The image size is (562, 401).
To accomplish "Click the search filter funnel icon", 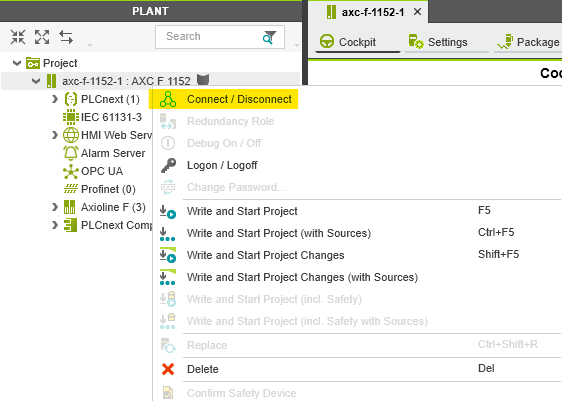I will (x=269, y=37).
